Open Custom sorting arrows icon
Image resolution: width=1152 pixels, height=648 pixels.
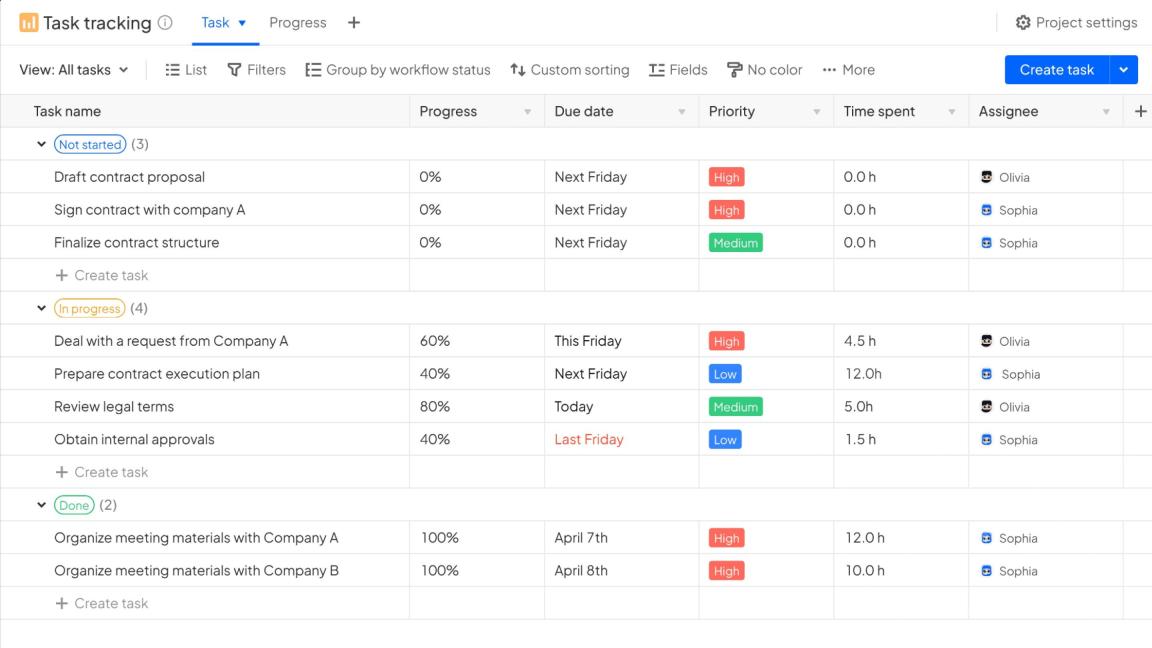point(518,70)
